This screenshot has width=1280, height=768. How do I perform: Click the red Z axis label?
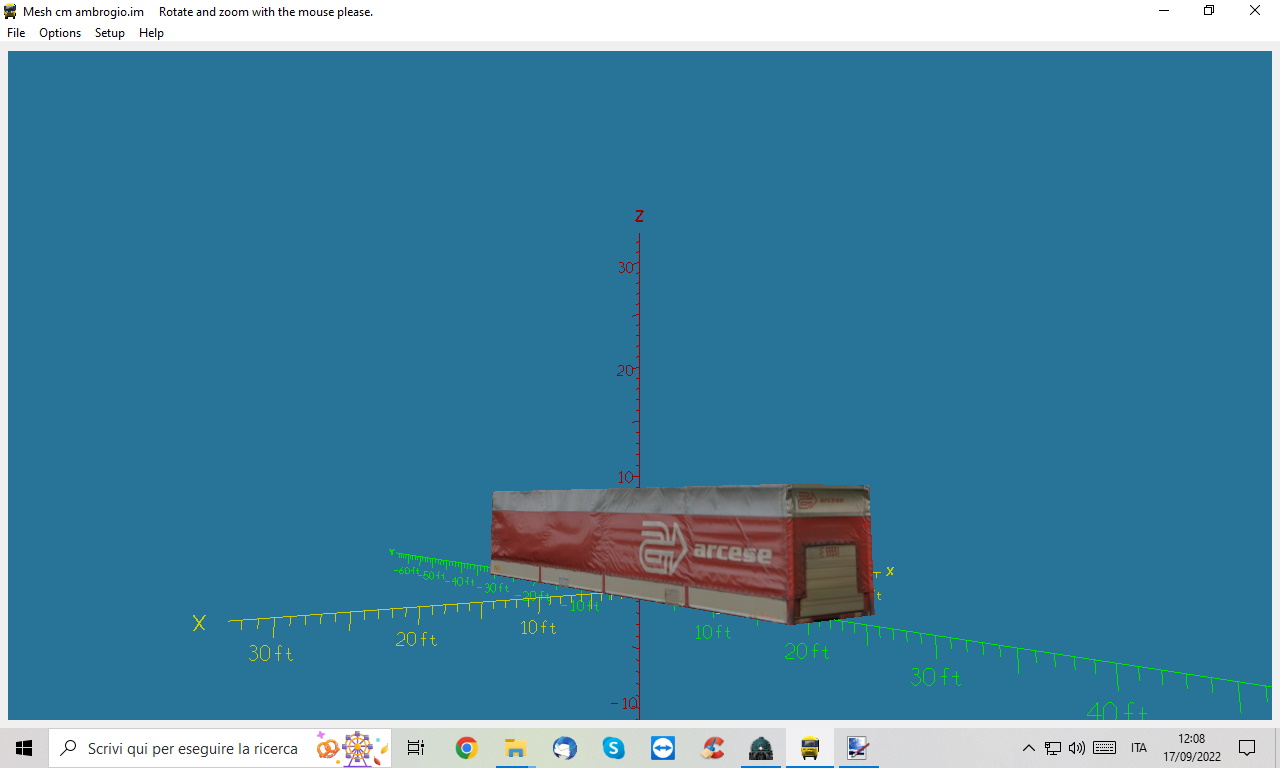click(x=639, y=216)
